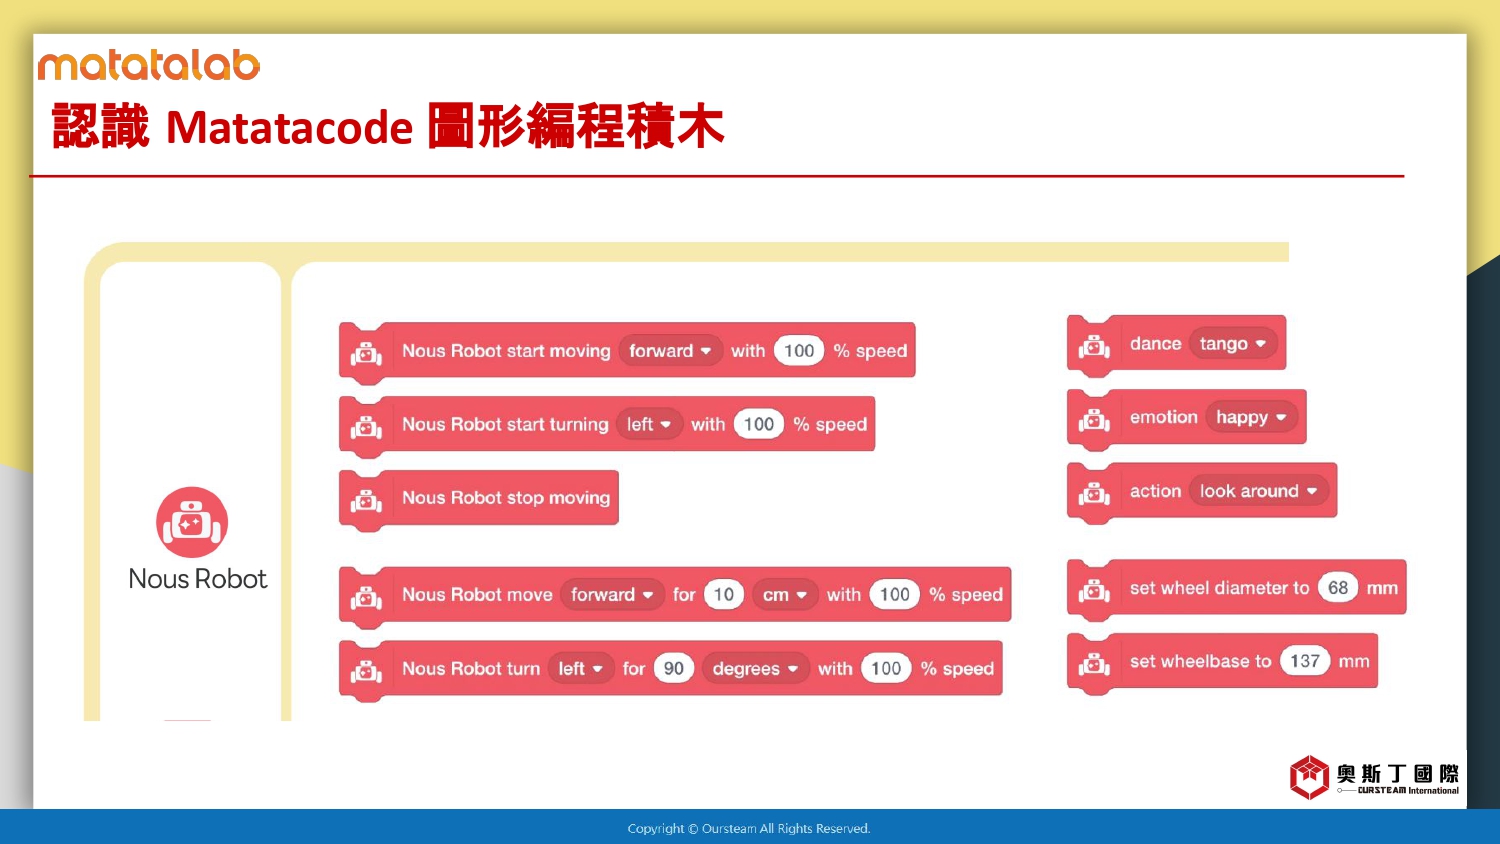Click robot icon on start turning block
Viewport: 1500px width, 844px height.
click(x=366, y=426)
